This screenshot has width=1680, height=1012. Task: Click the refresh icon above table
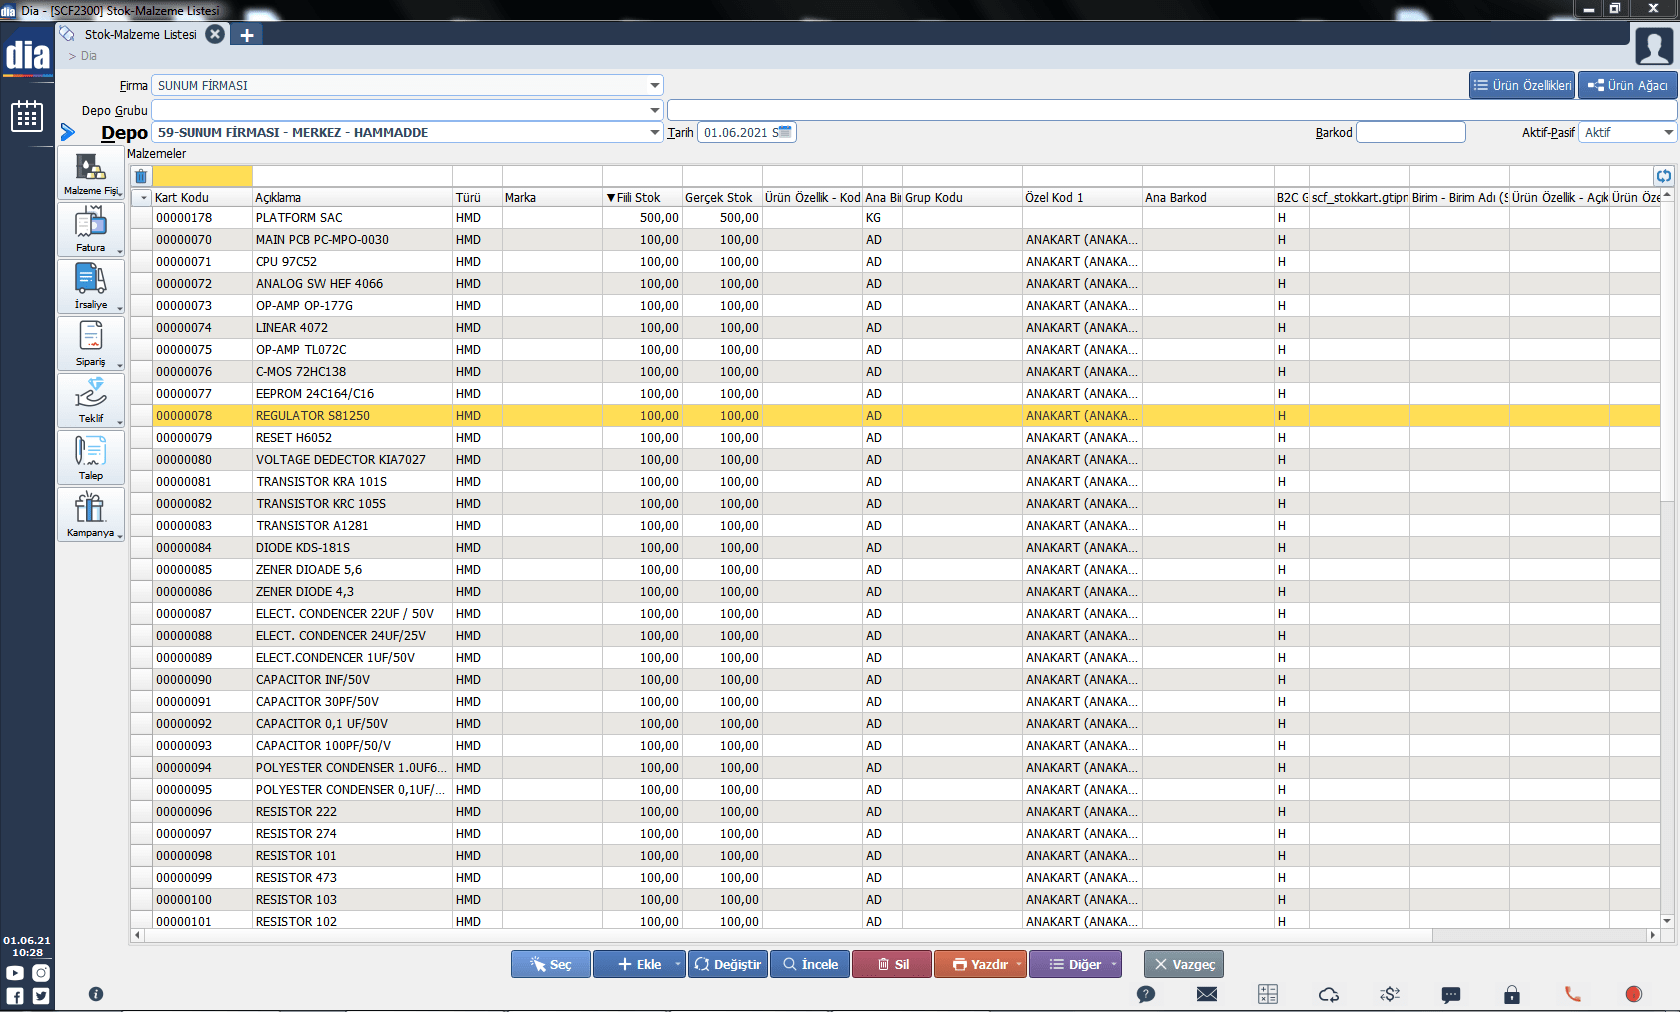pyautogui.click(x=1664, y=176)
